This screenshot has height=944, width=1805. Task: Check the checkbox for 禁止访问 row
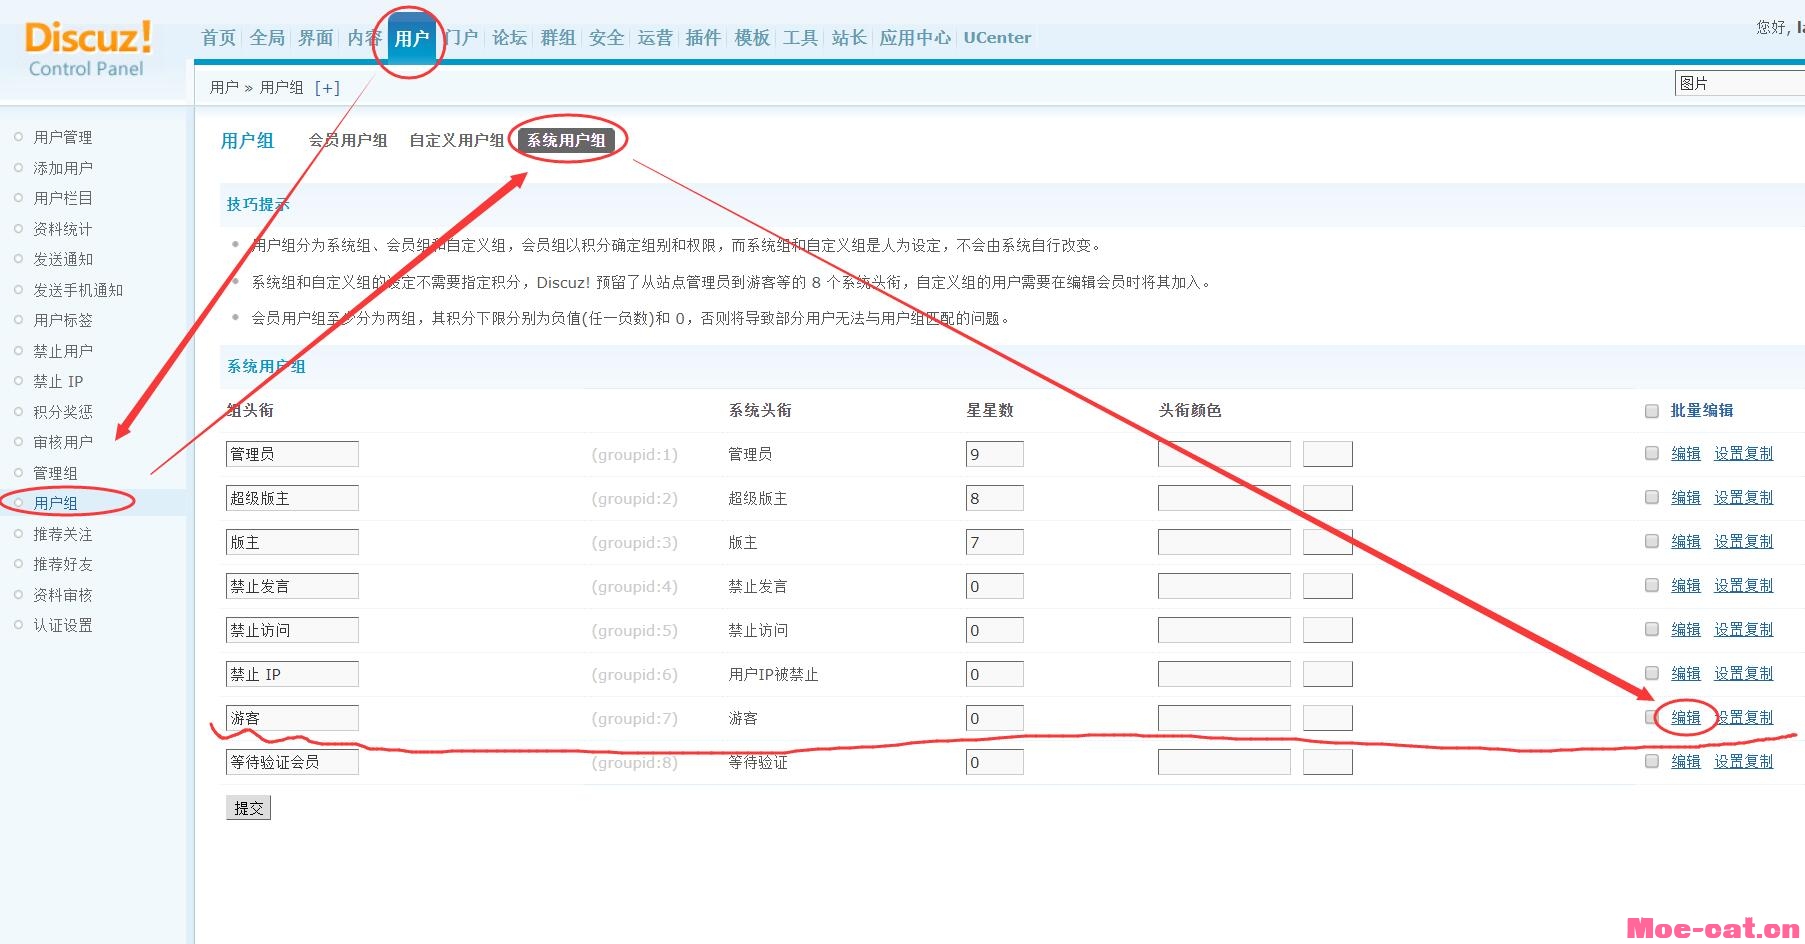(x=1652, y=630)
